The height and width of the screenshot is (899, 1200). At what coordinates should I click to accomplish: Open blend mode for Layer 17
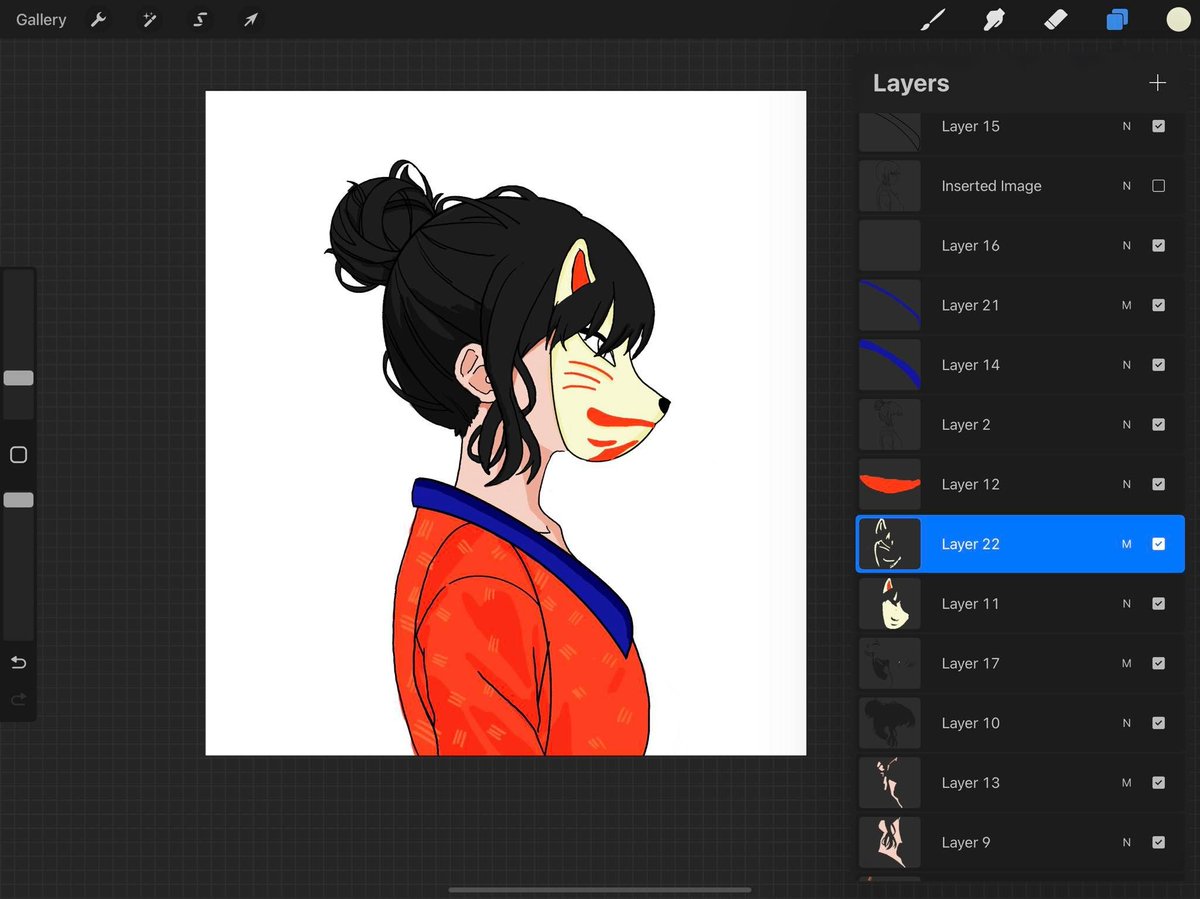click(x=1127, y=664)
